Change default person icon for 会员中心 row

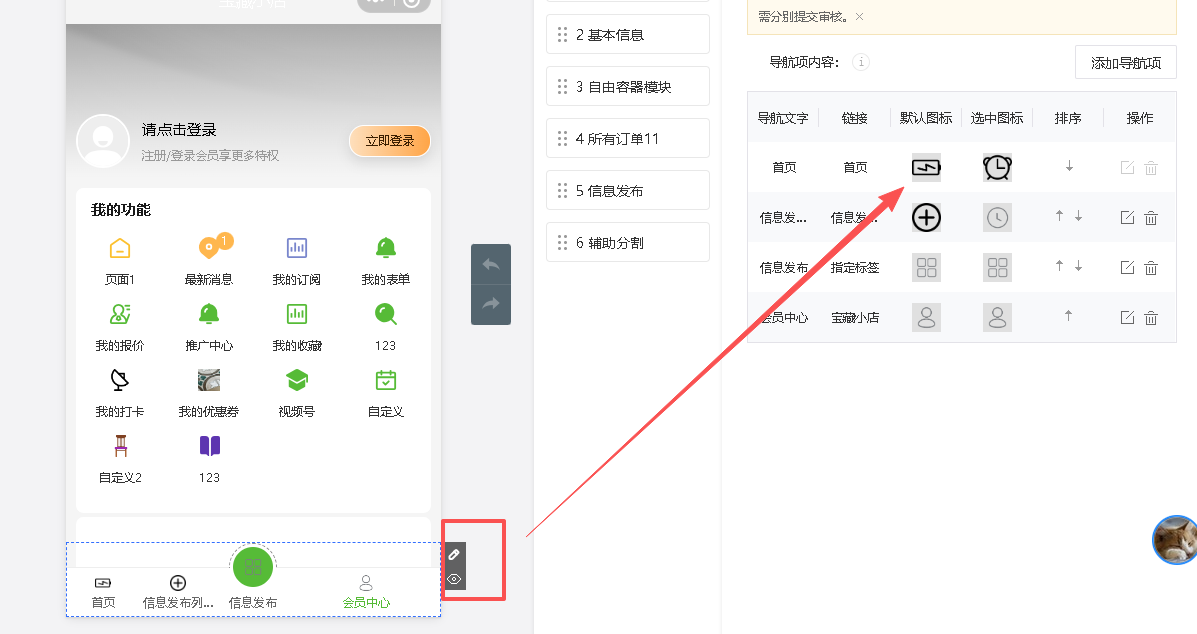coord(926,317)
